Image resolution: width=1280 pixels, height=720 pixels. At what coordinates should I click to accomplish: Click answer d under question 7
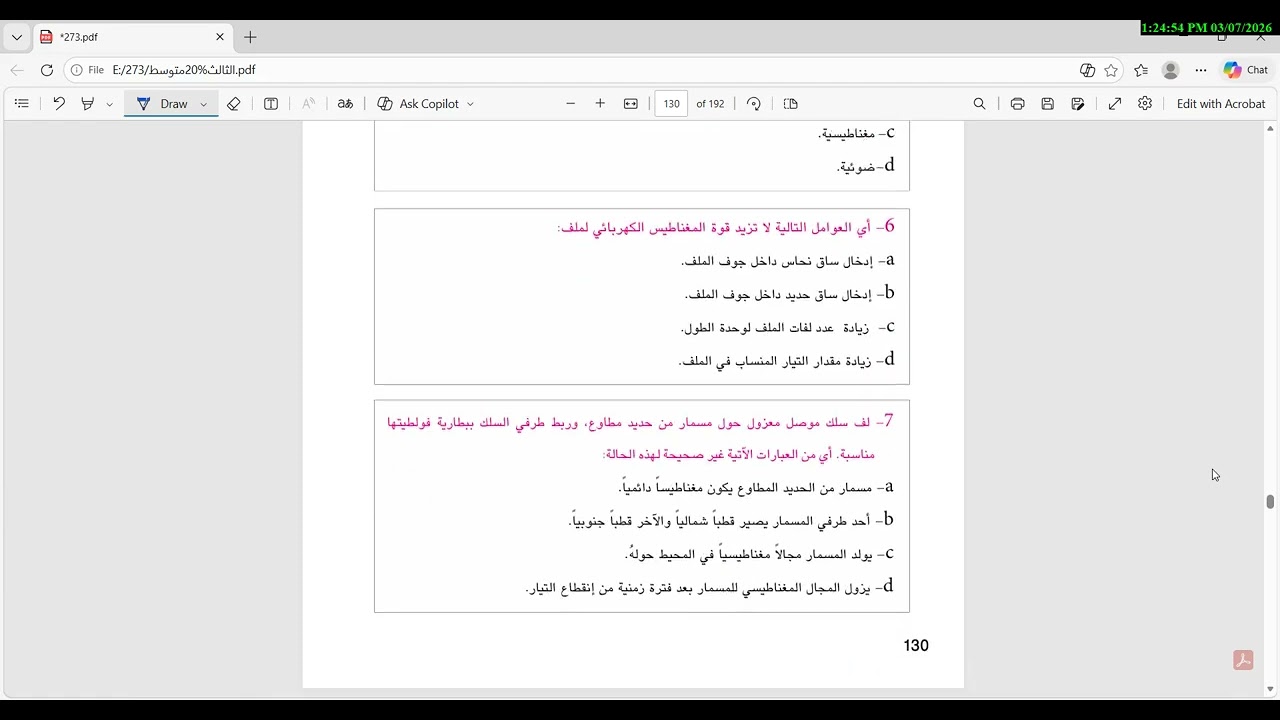pos(710,587)
